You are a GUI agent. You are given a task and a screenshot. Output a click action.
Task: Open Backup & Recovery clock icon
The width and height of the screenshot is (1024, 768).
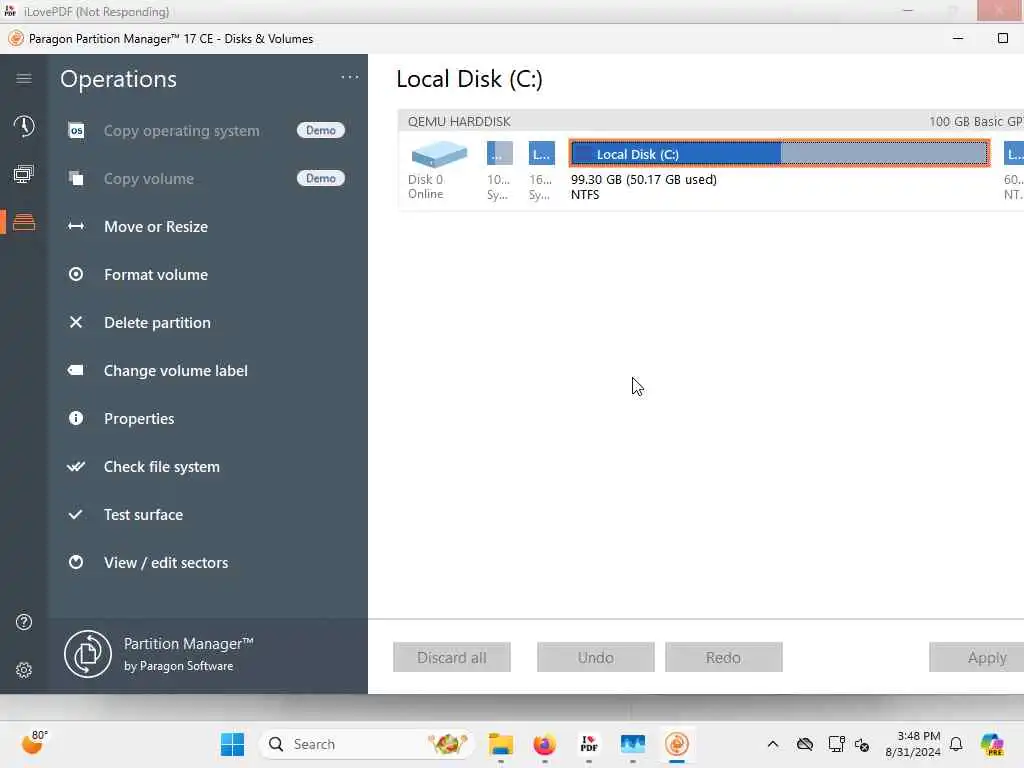(24, 126)
